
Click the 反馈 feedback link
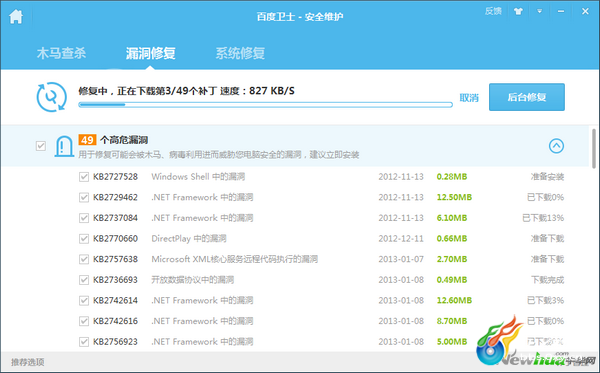point(493,11)
